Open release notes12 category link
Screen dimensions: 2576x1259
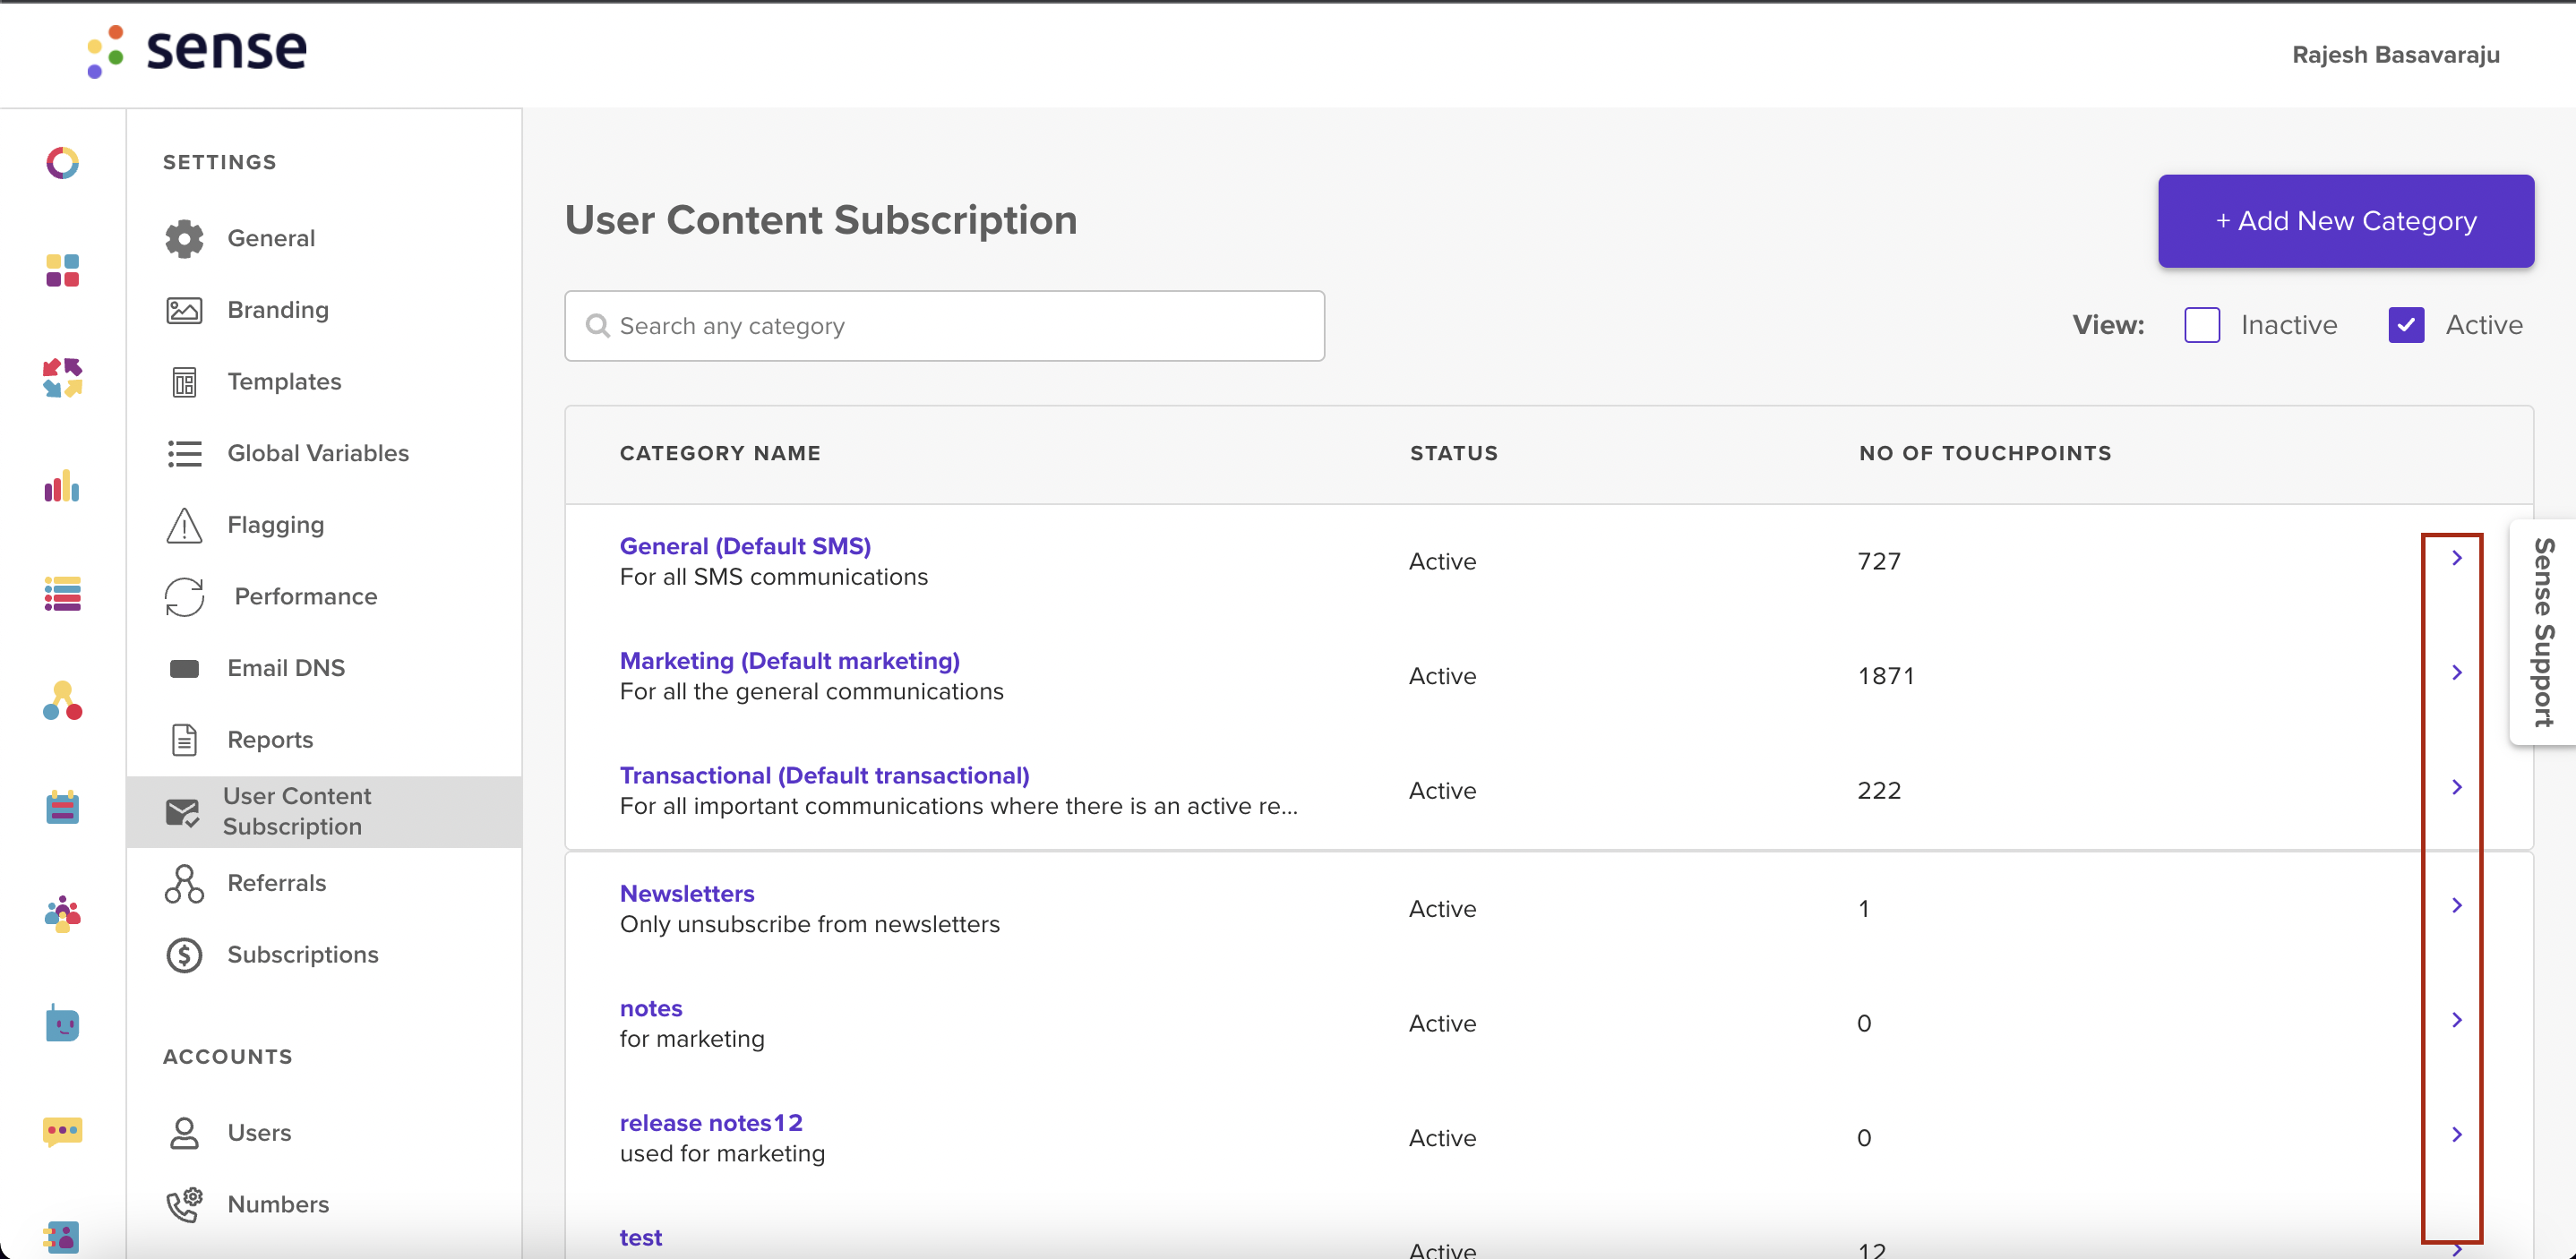pyautogui.click(x=711, y=1123)
